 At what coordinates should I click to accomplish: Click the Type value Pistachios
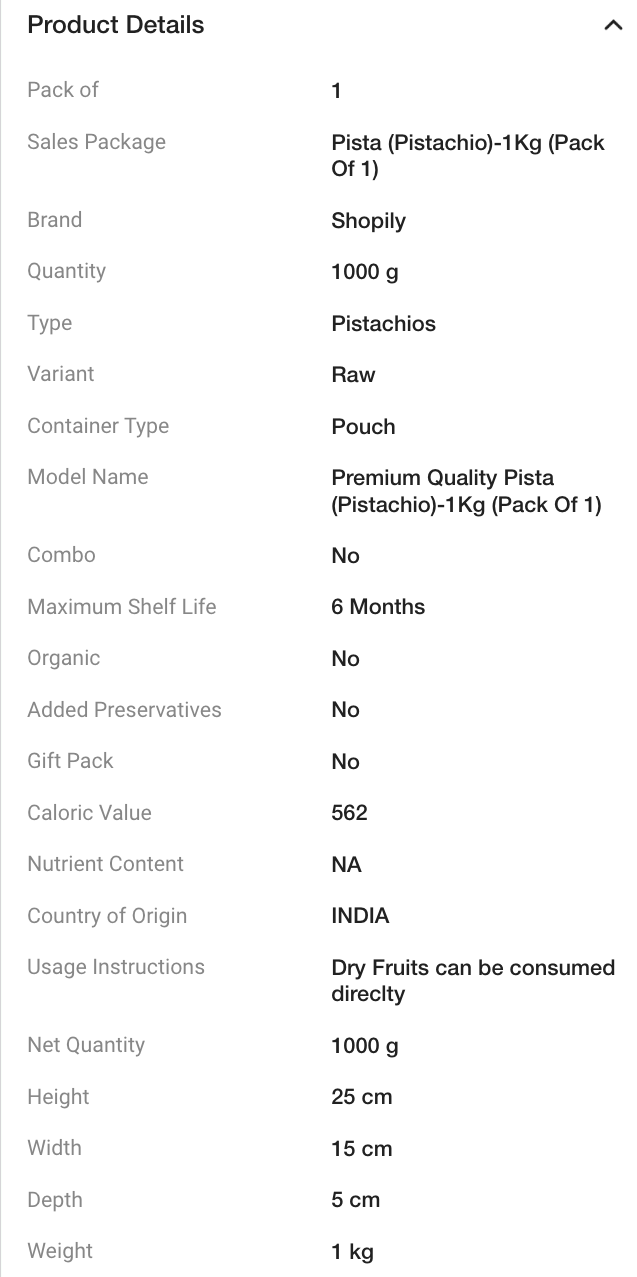(x=383, y=324)
